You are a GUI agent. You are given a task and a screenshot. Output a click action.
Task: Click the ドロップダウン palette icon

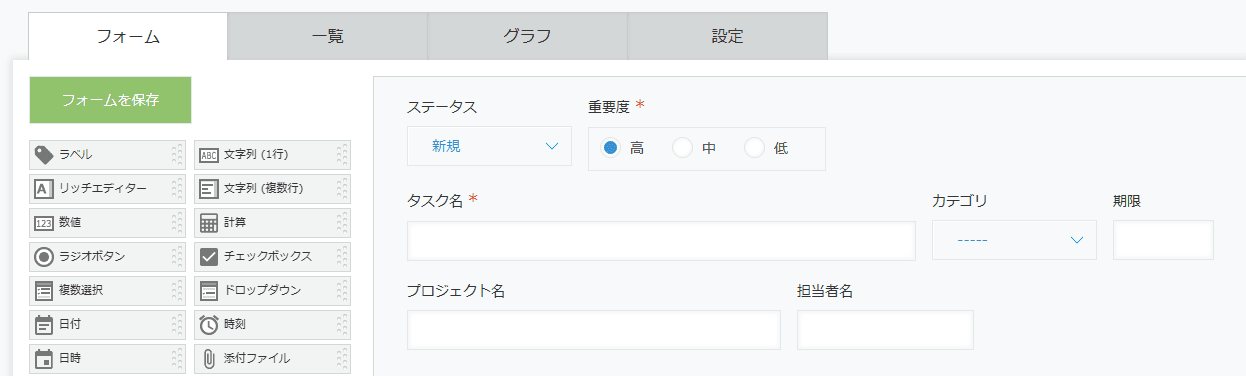pyautogui.click(x=208, y=290)
